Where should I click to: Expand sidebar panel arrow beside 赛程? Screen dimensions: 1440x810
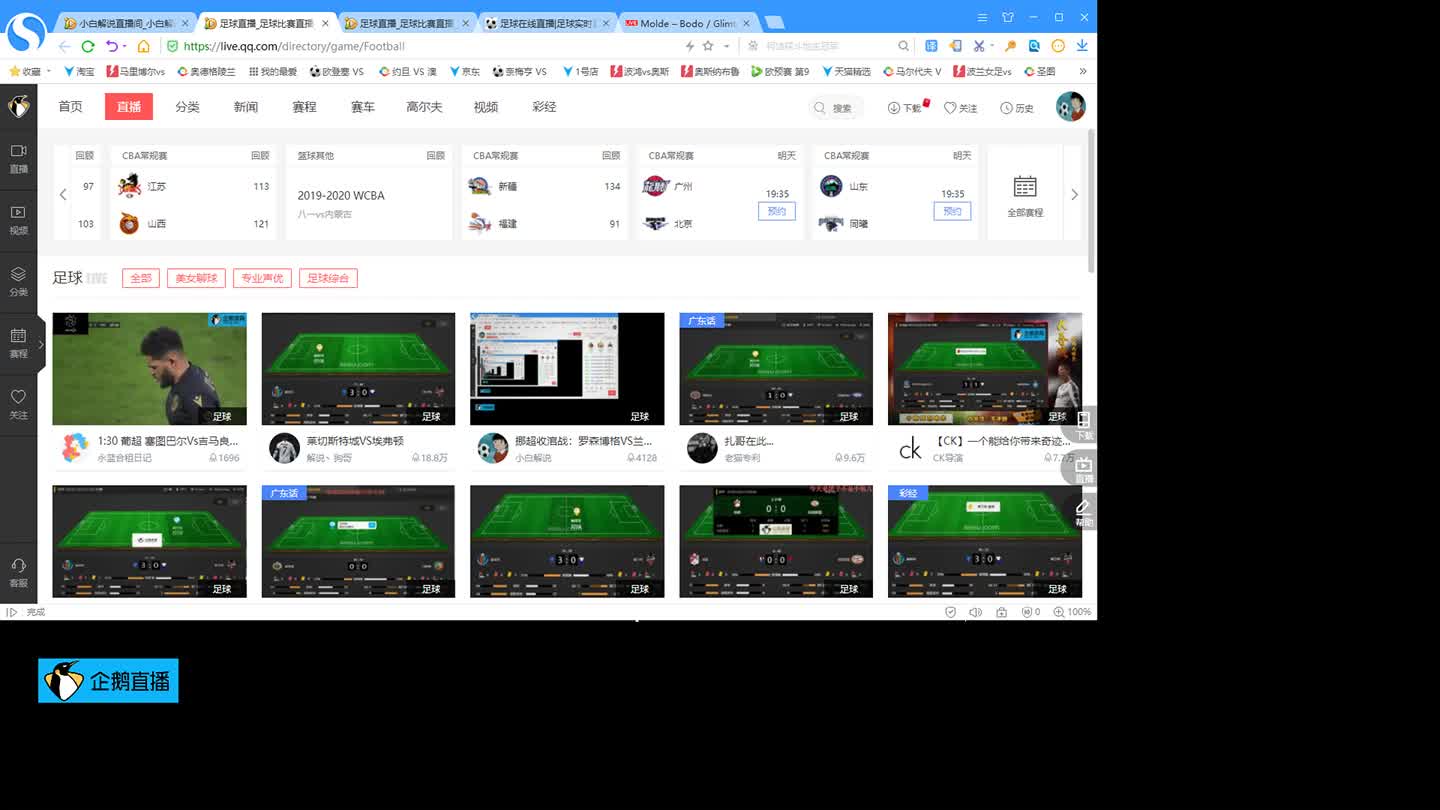pos(41,345)
